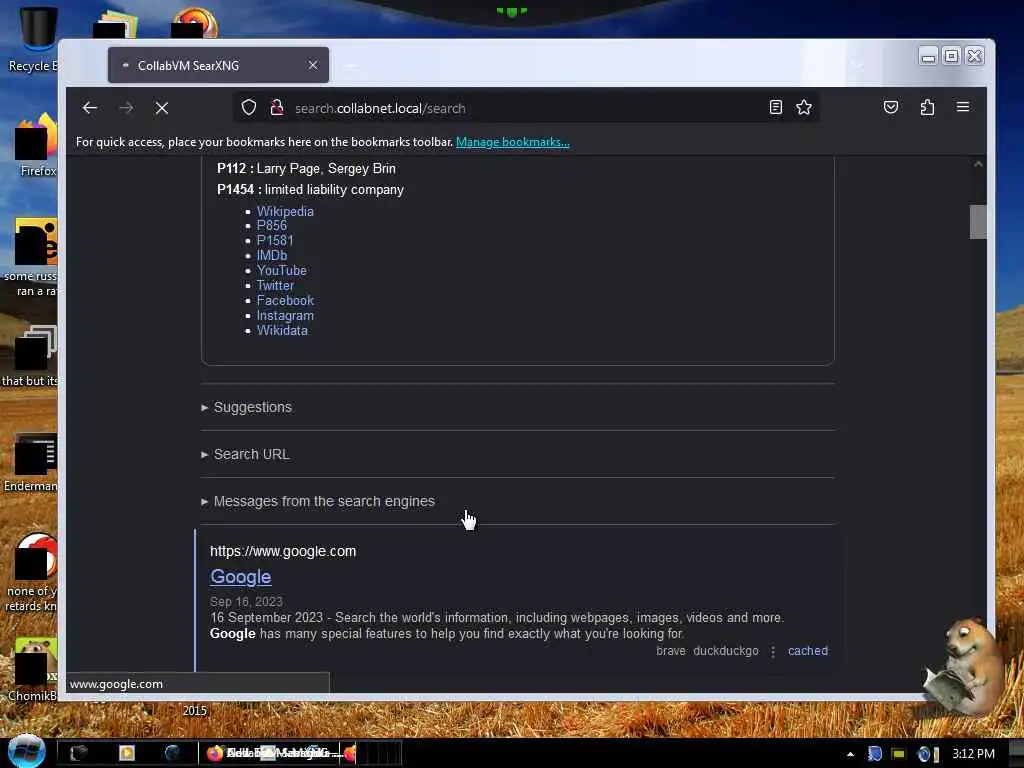Open the tracking protection shield icon
1024x768 pixels.
(x=249, y=108)
